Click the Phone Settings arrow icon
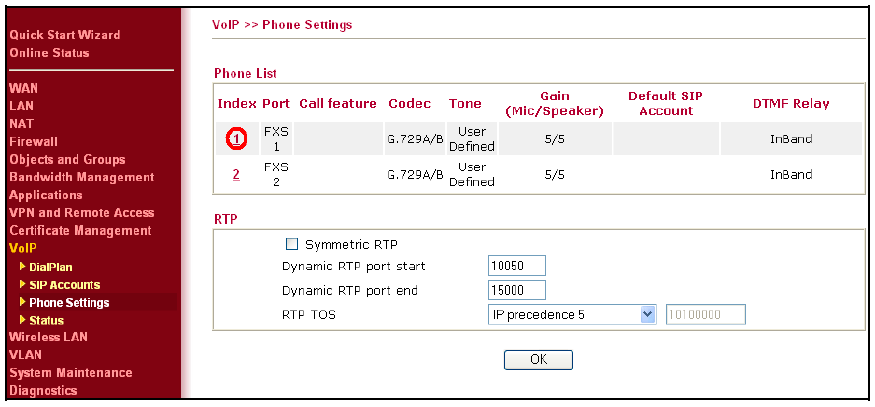Viewport: 875px width, 407px height. click(23, 302)
